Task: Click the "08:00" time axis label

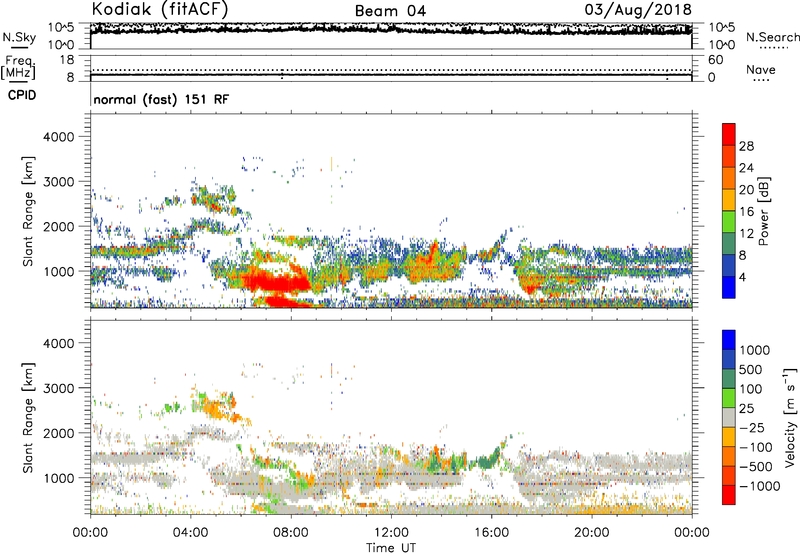Action: (291, 533)
